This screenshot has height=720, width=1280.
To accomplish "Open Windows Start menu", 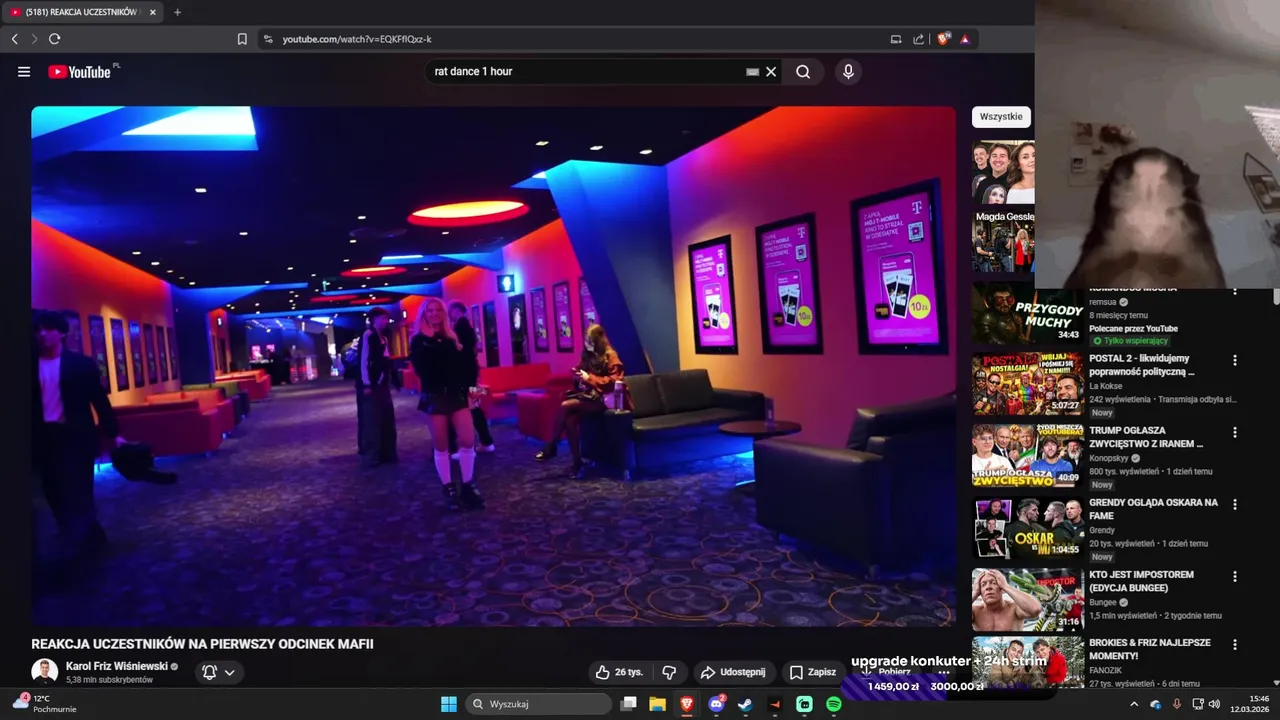I will point(448,704).
